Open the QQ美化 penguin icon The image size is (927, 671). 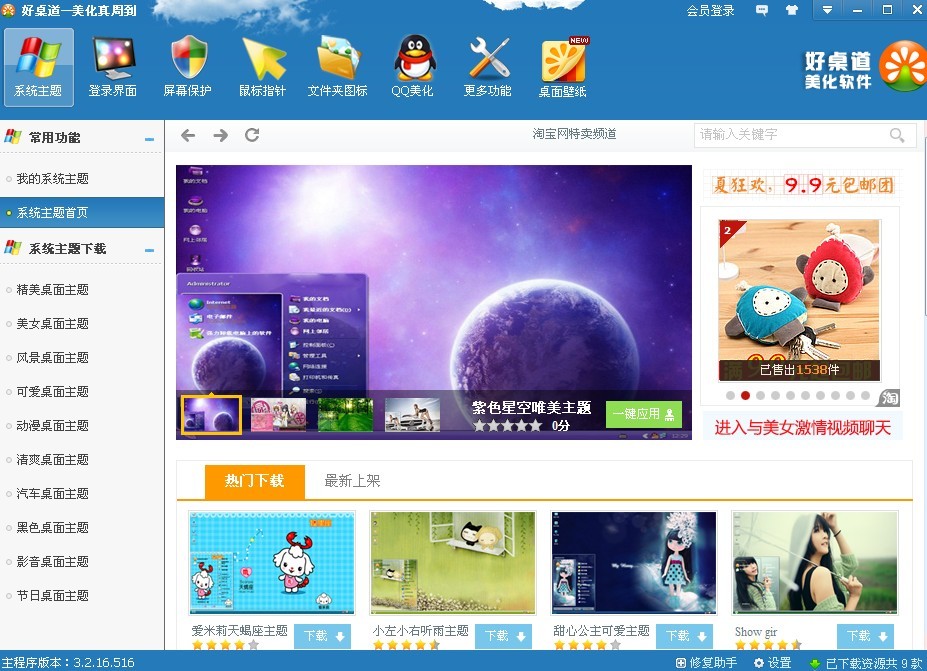point(413,66)
